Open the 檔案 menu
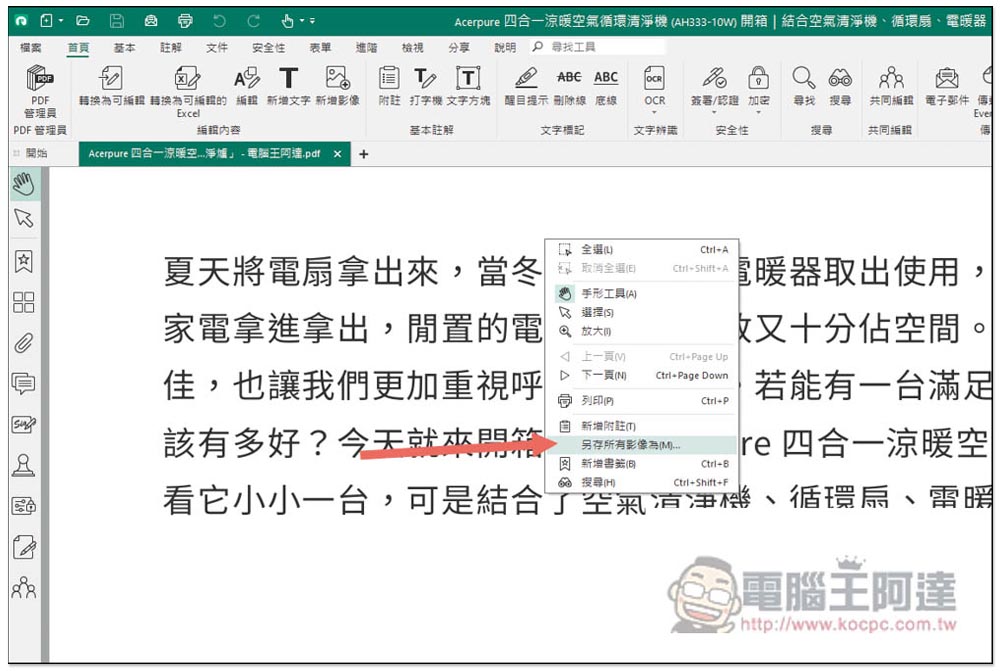 click(x=30, y=48)
